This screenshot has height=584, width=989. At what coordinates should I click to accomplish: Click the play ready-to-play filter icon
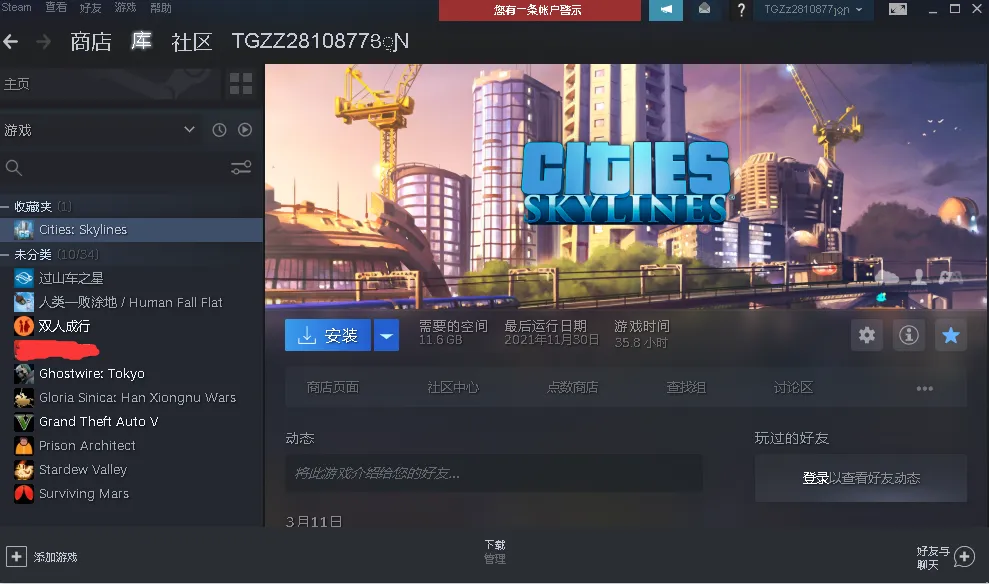point(245,130)
